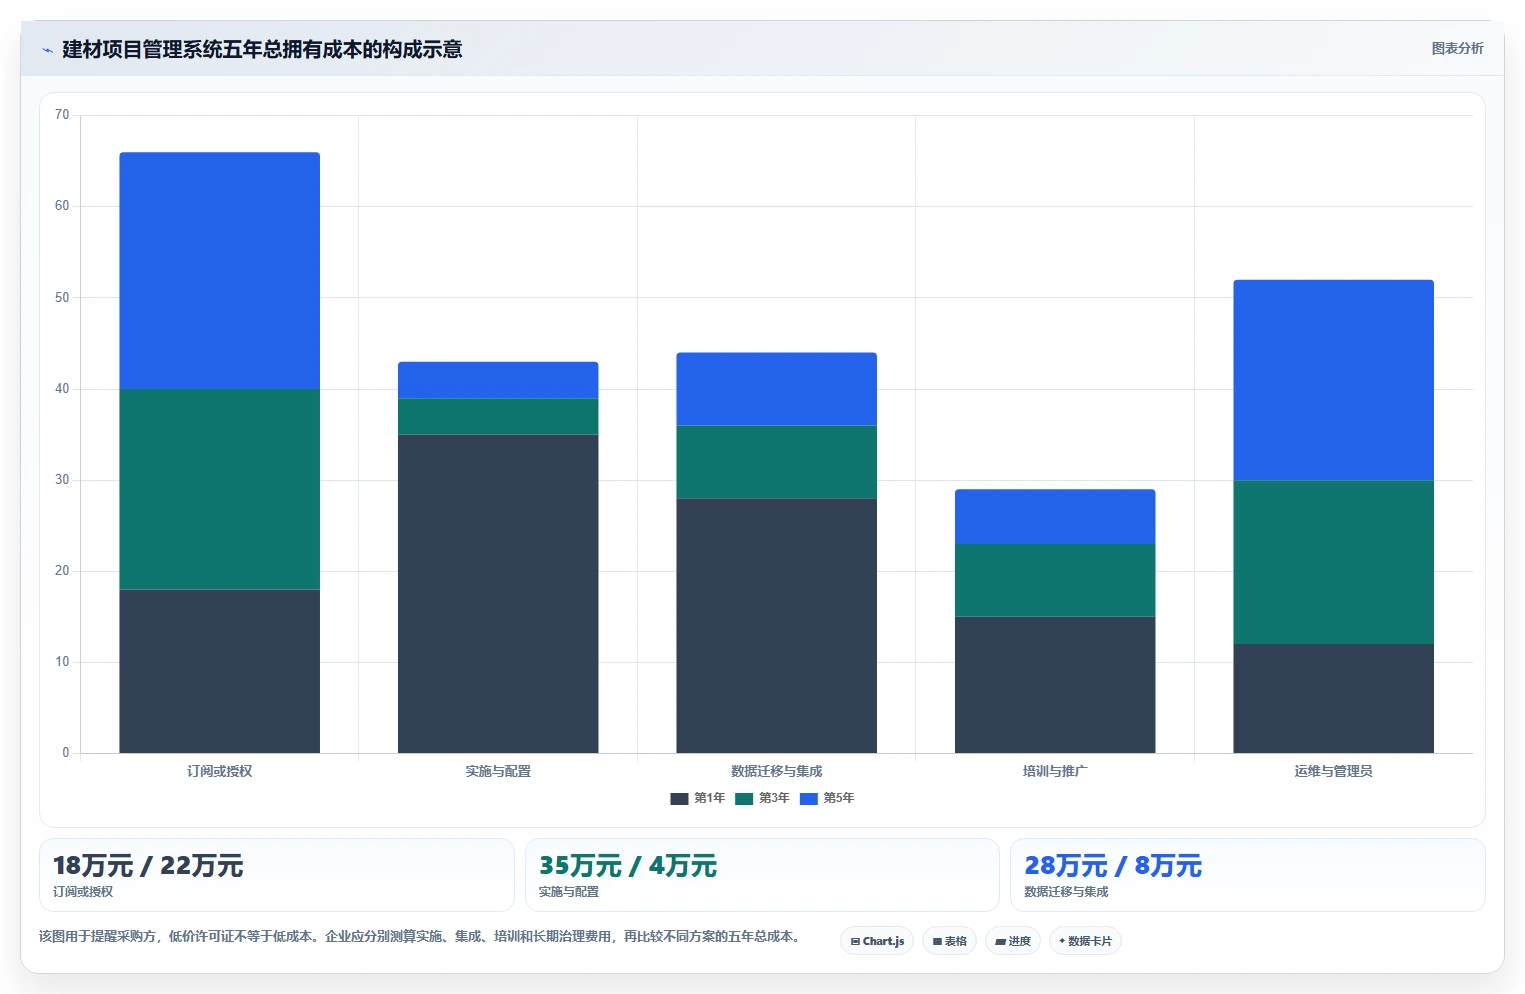Click the green 第3年 segment of 运维与管理员 bar

(1333, 562)
